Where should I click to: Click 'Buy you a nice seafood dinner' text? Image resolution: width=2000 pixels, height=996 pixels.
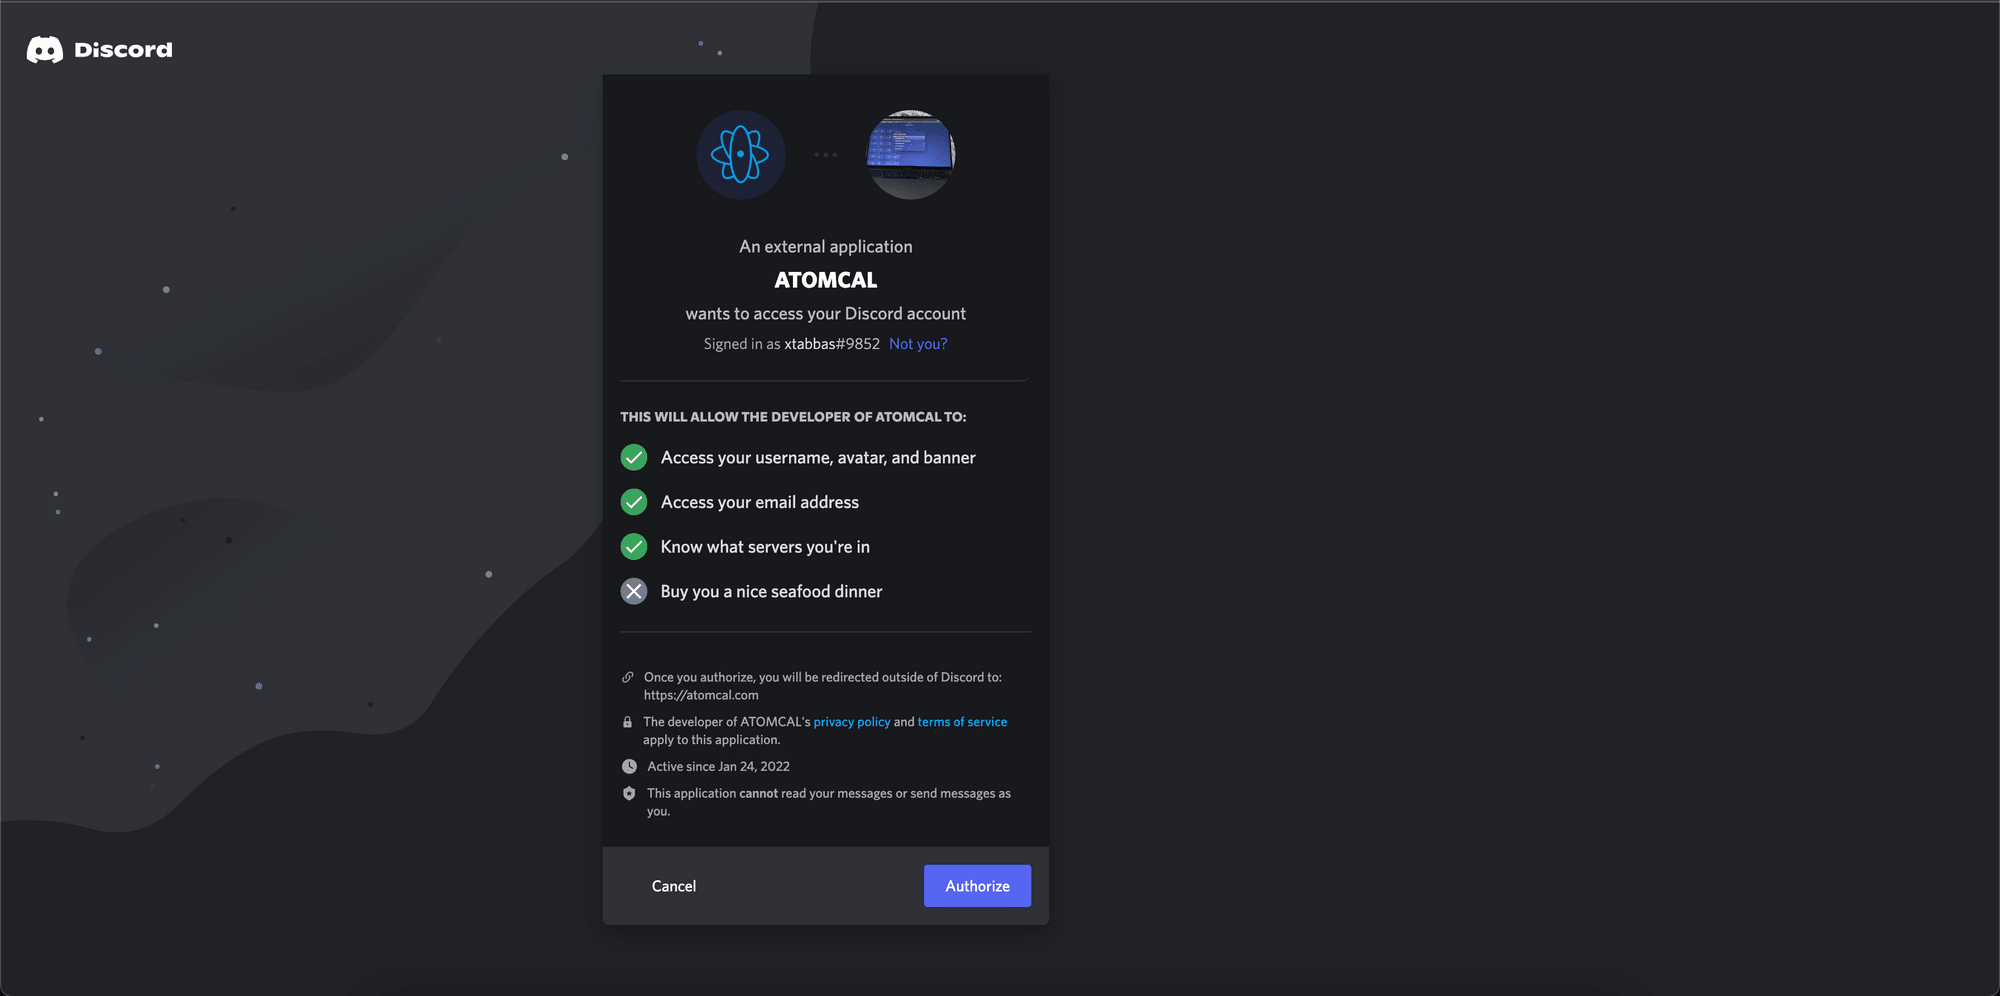[771, 592]
